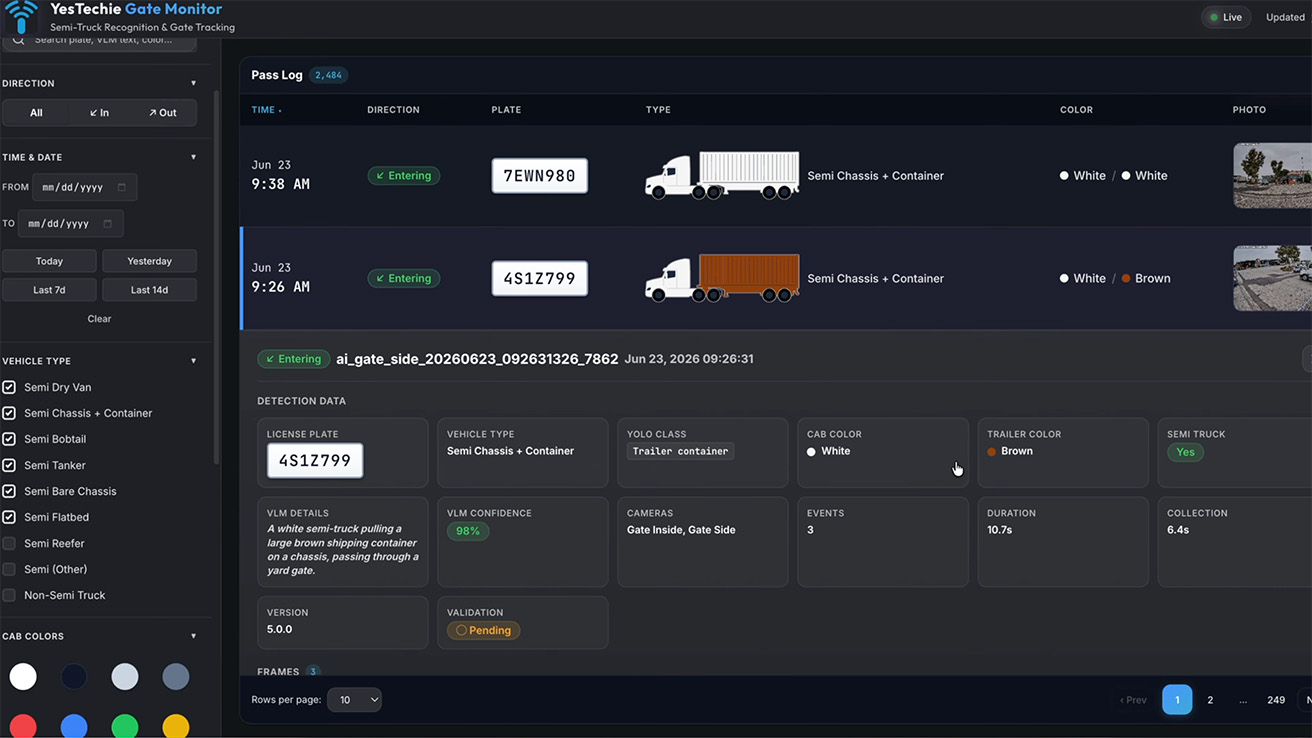The width and height of the screenshot is (1312, 738).
Task: Click plate 7EWN980 in pass log
Action: 540,176
